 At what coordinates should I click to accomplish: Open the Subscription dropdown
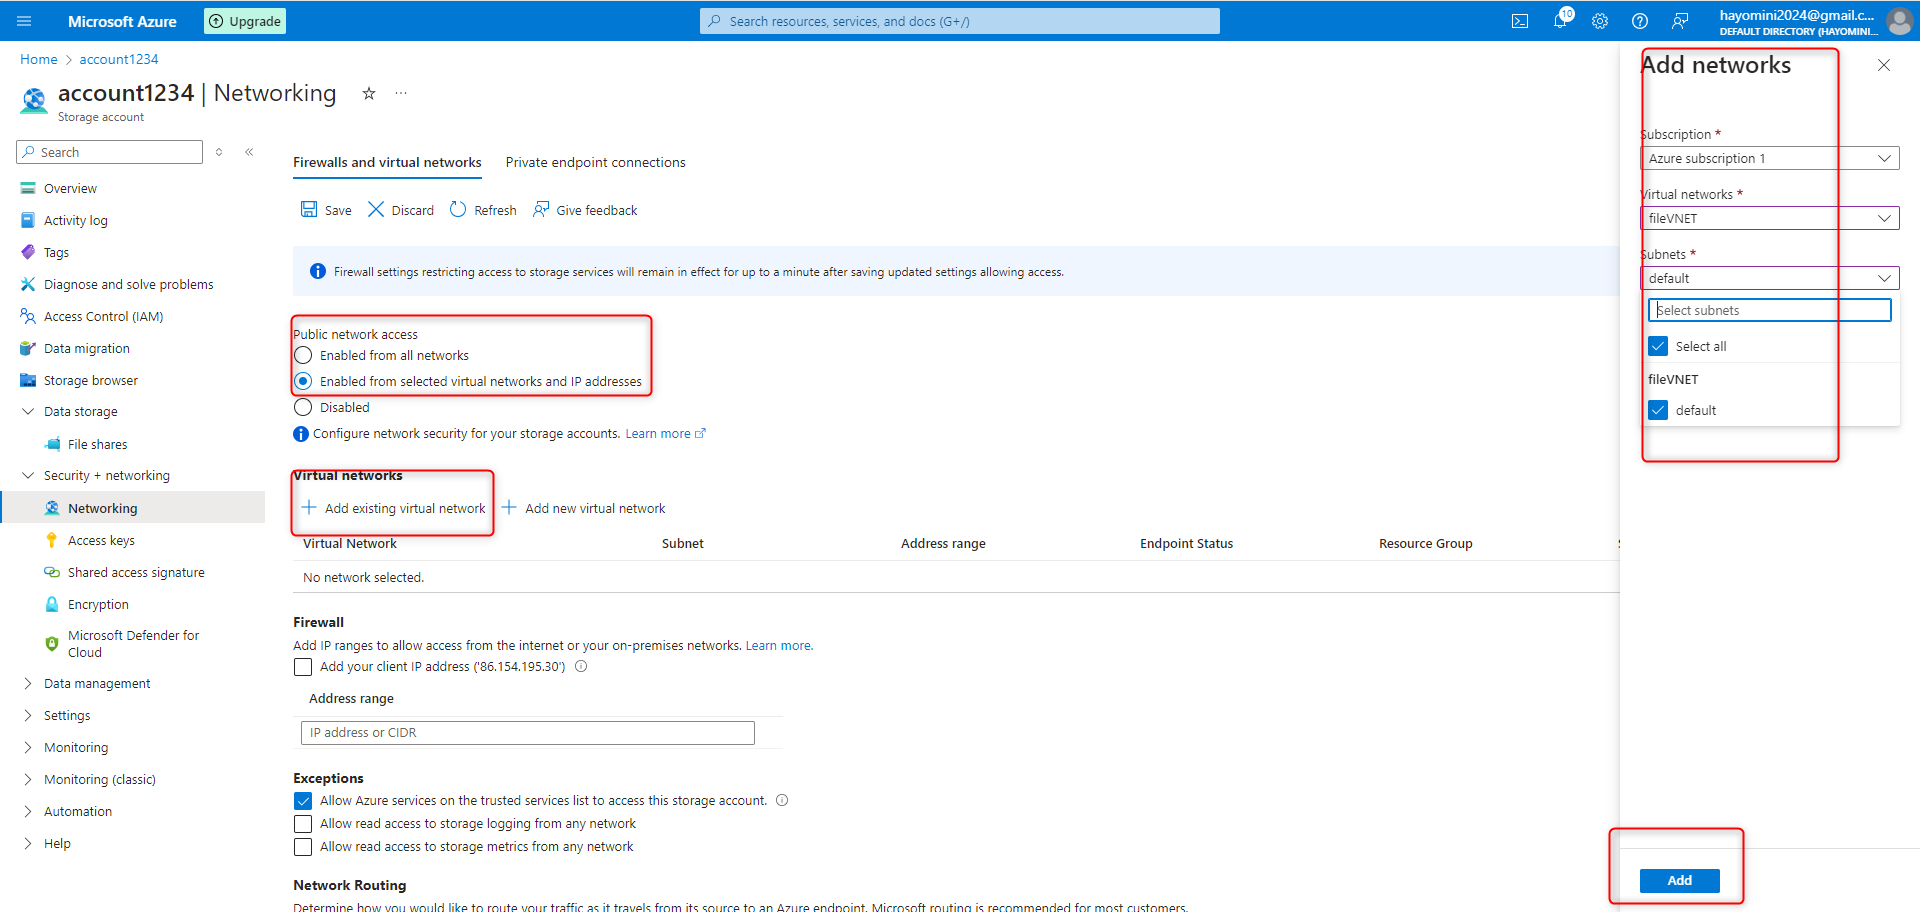pos(1770,158)
